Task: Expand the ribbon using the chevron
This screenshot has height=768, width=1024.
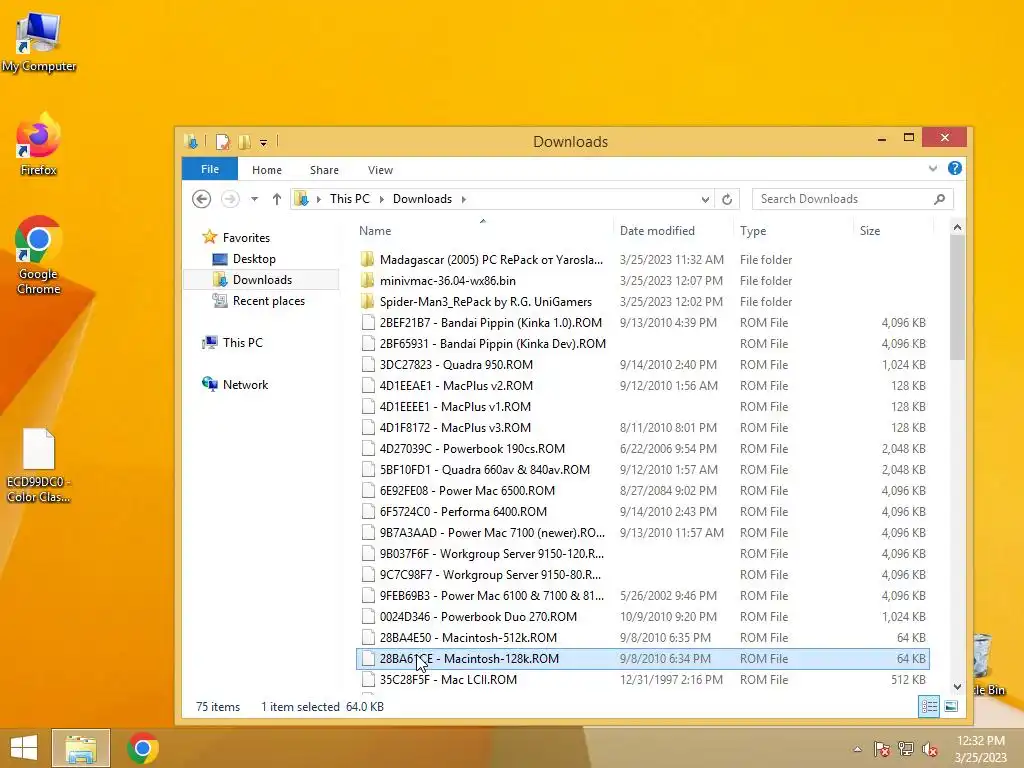Action: coord(933,168)
